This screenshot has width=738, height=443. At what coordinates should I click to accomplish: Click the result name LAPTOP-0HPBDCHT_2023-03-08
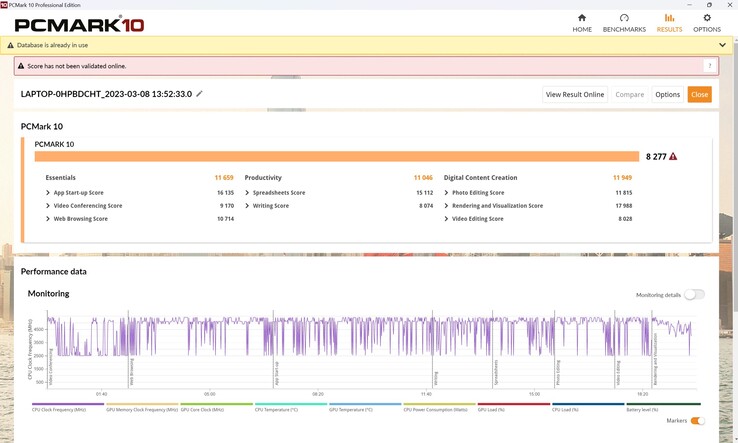point(106,94)
